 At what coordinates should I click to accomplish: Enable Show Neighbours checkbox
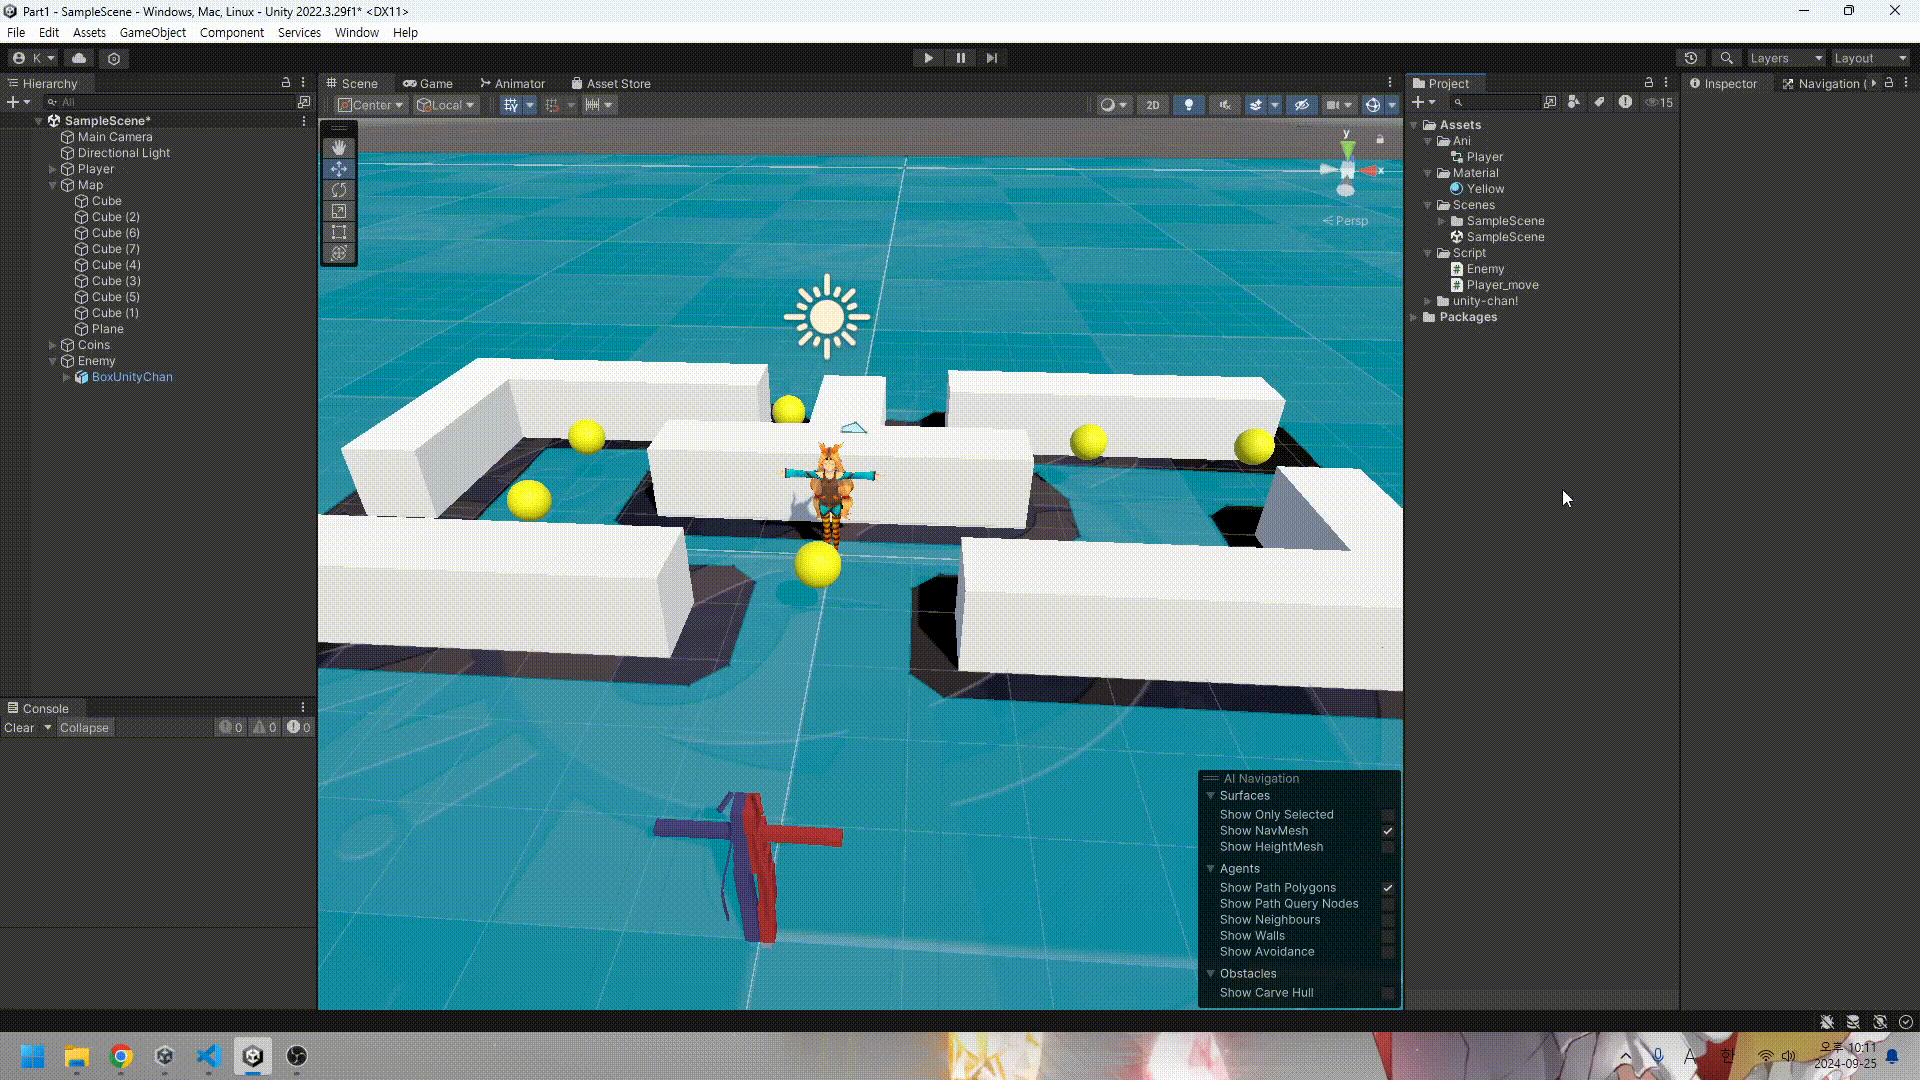tap(1387, 920)
